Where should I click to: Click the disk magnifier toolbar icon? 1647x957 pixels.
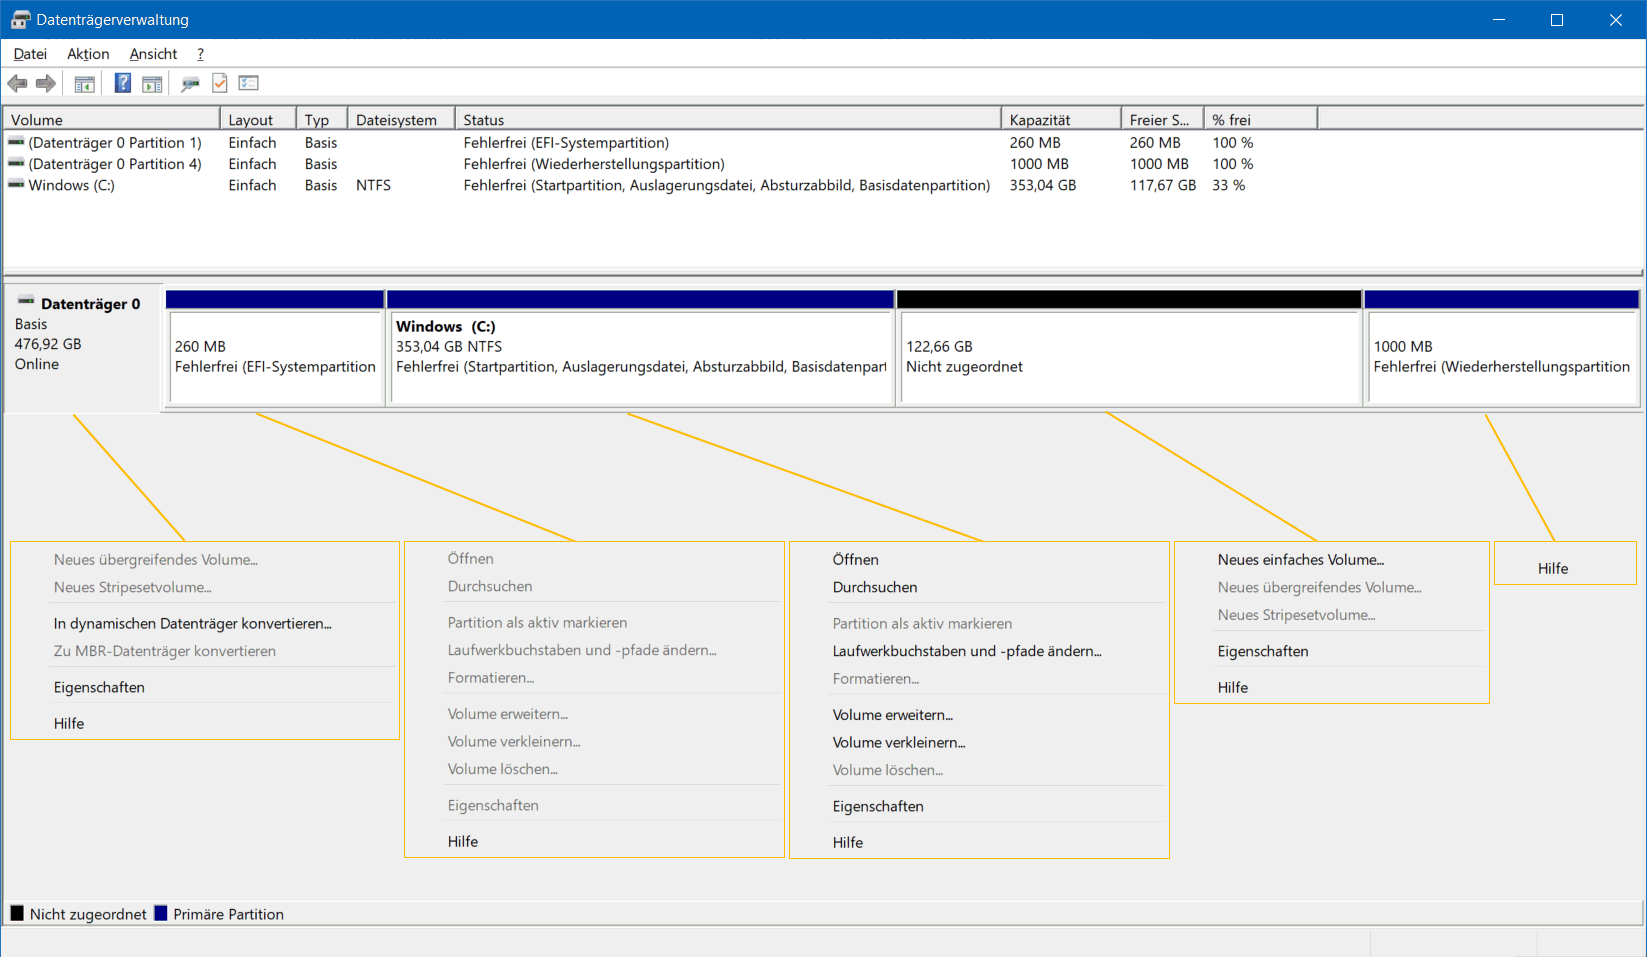(x=190, y=84)
